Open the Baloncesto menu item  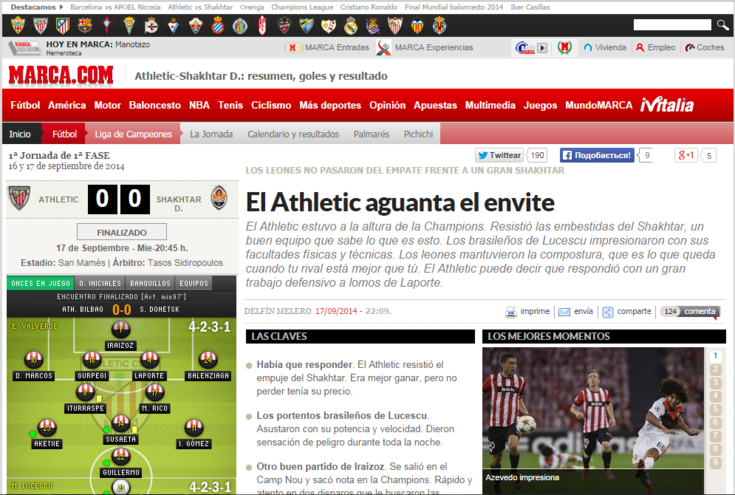coord(155,105)
